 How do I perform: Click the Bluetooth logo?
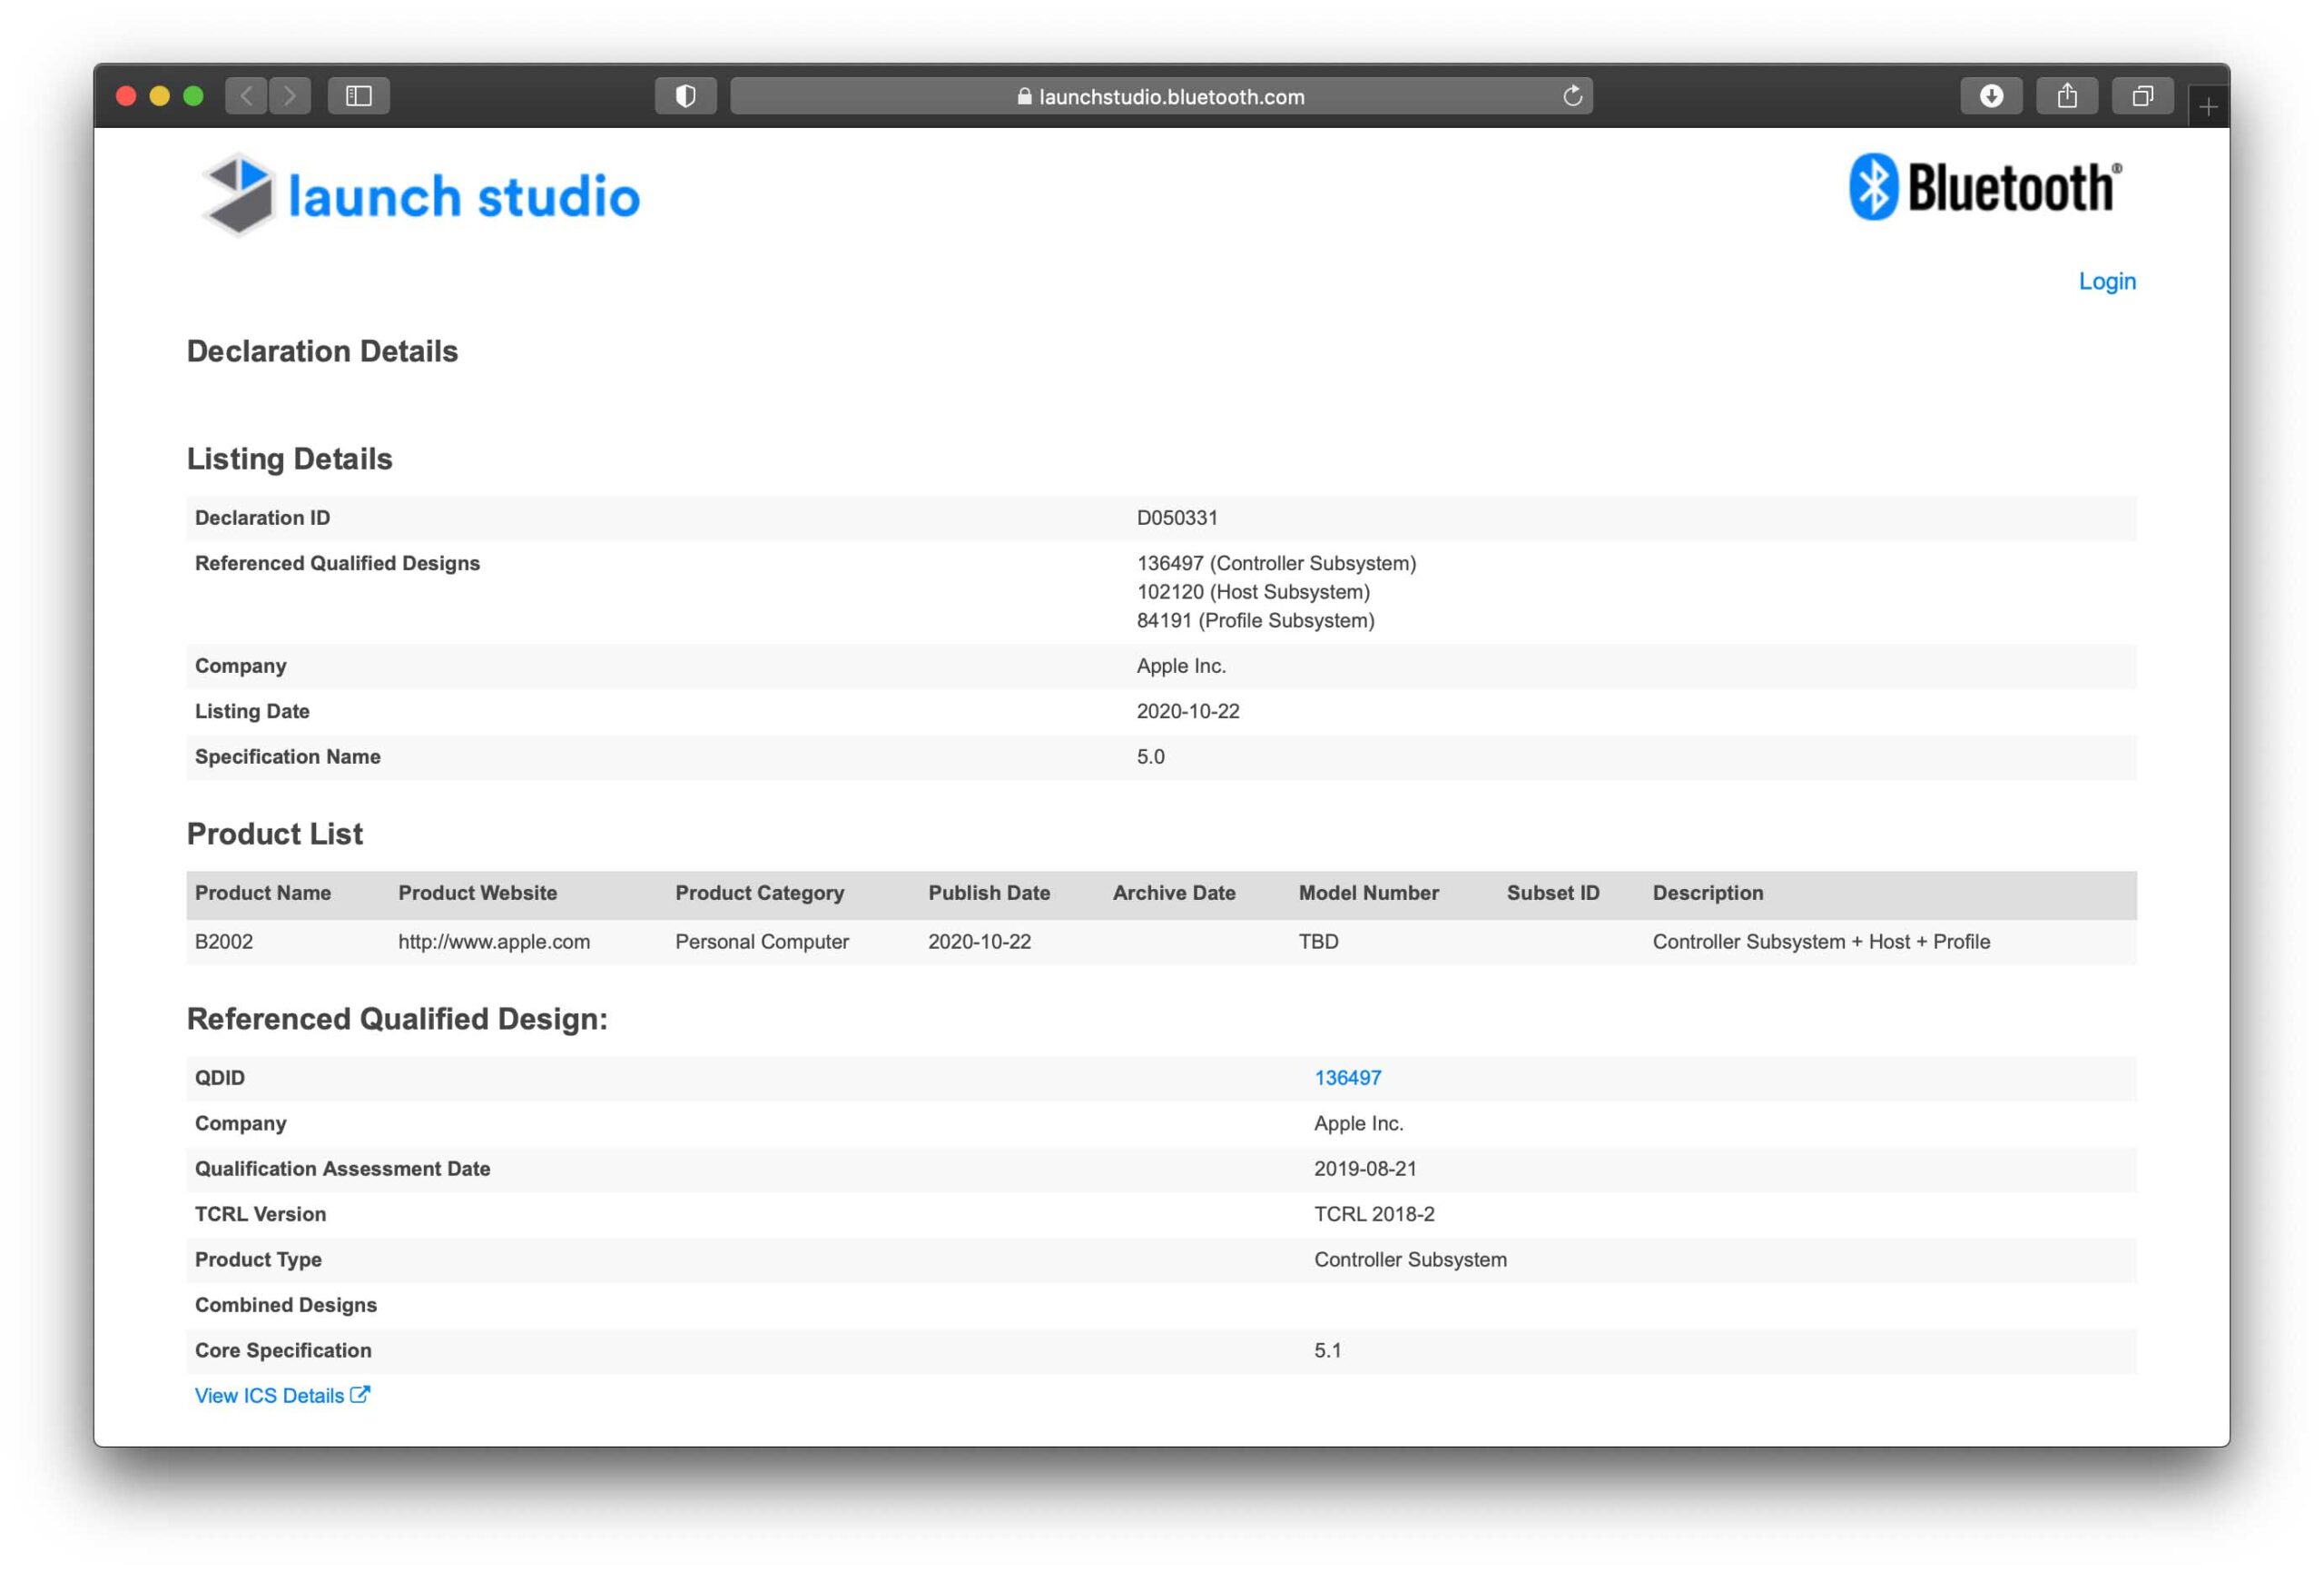pyautogui.click(x=1984, y=187)
